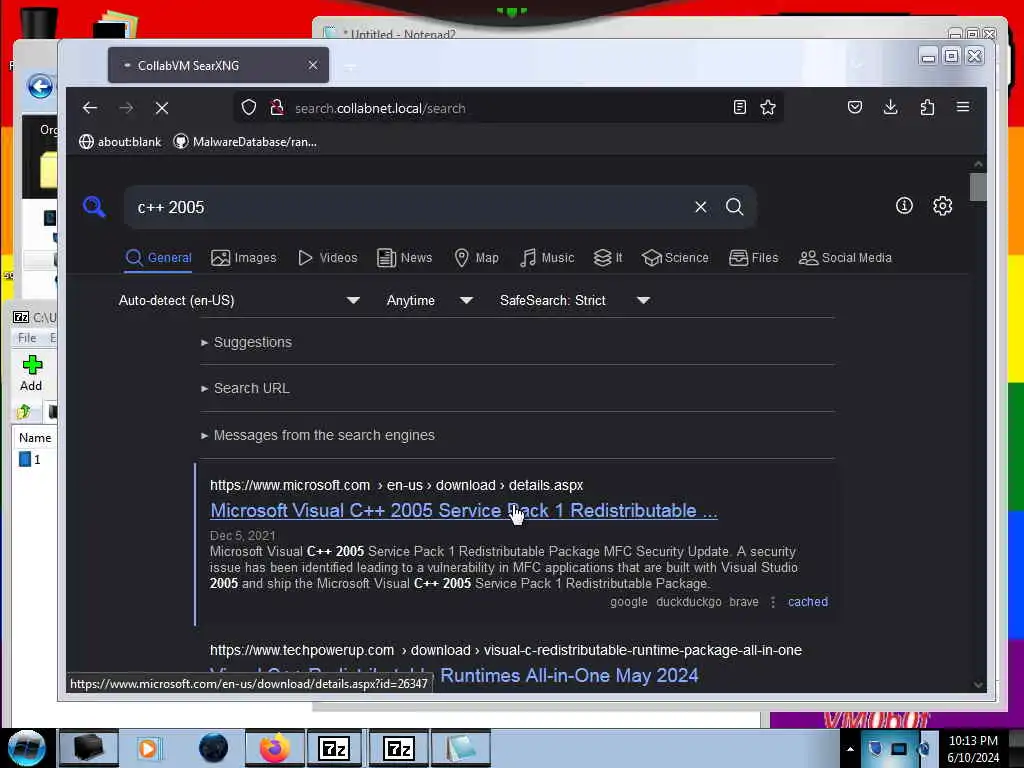This screenshot has width=1024, height=768.
Task: Open the Firefox downloads panel
Action: click(890, 107)
